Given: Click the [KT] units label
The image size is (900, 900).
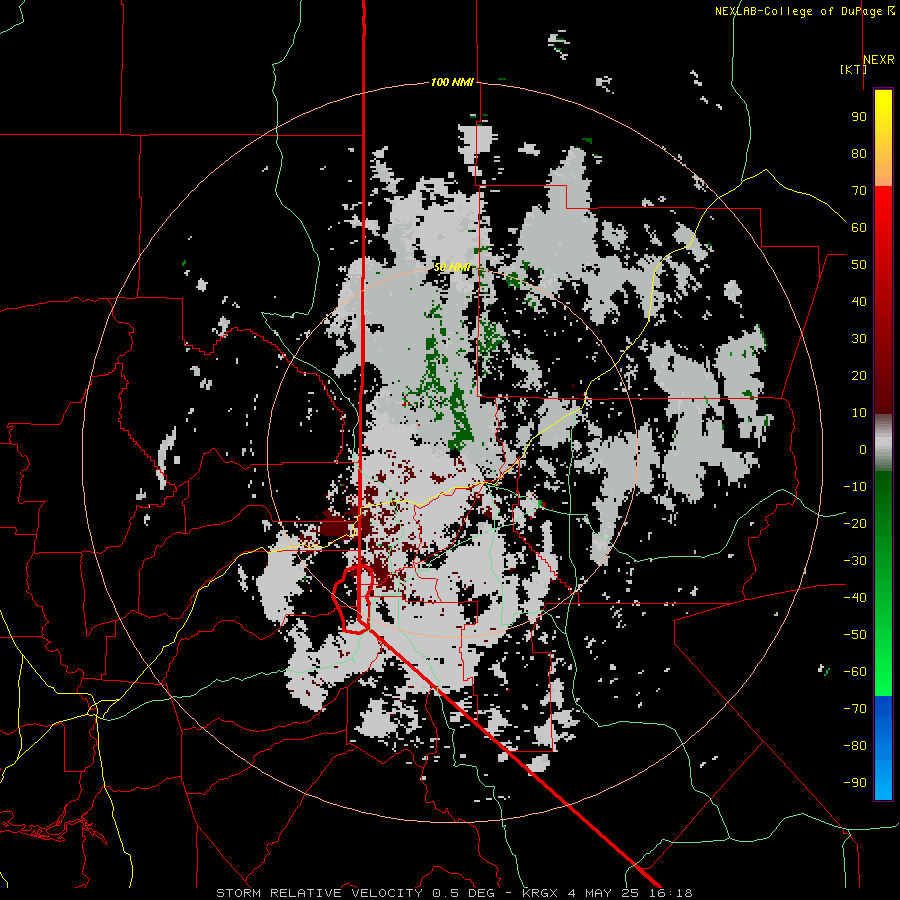Looking at the screenshot, I should click(853, 69).
